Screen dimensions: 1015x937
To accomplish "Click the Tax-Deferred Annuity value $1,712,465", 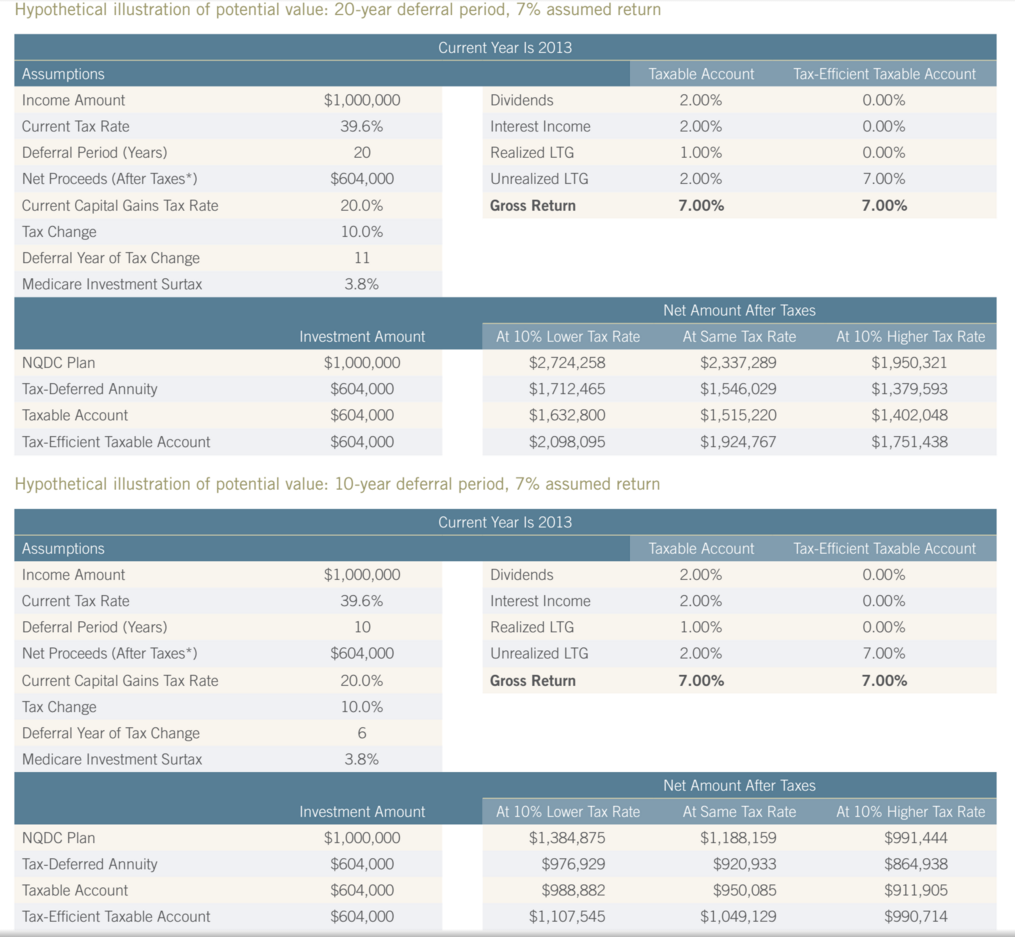I will coord(567,389).
